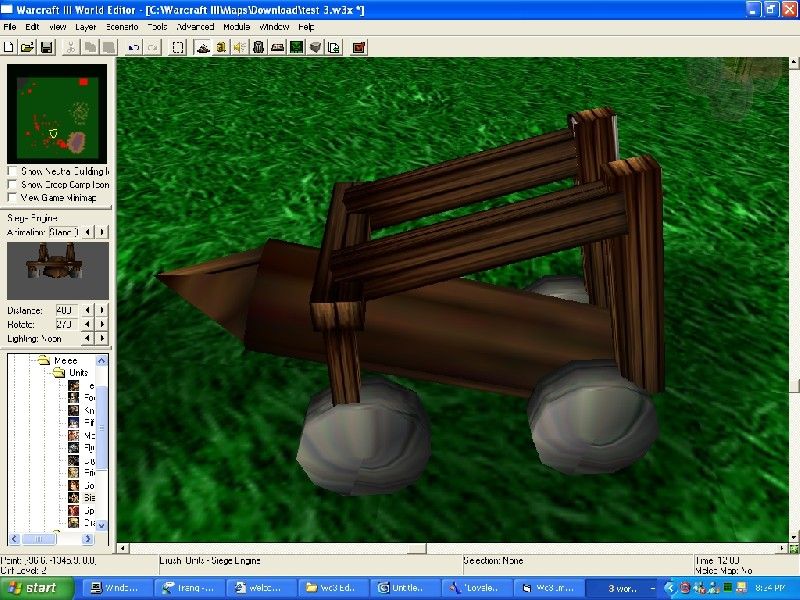Open the Trigger Editor icon

coord(221,47)
